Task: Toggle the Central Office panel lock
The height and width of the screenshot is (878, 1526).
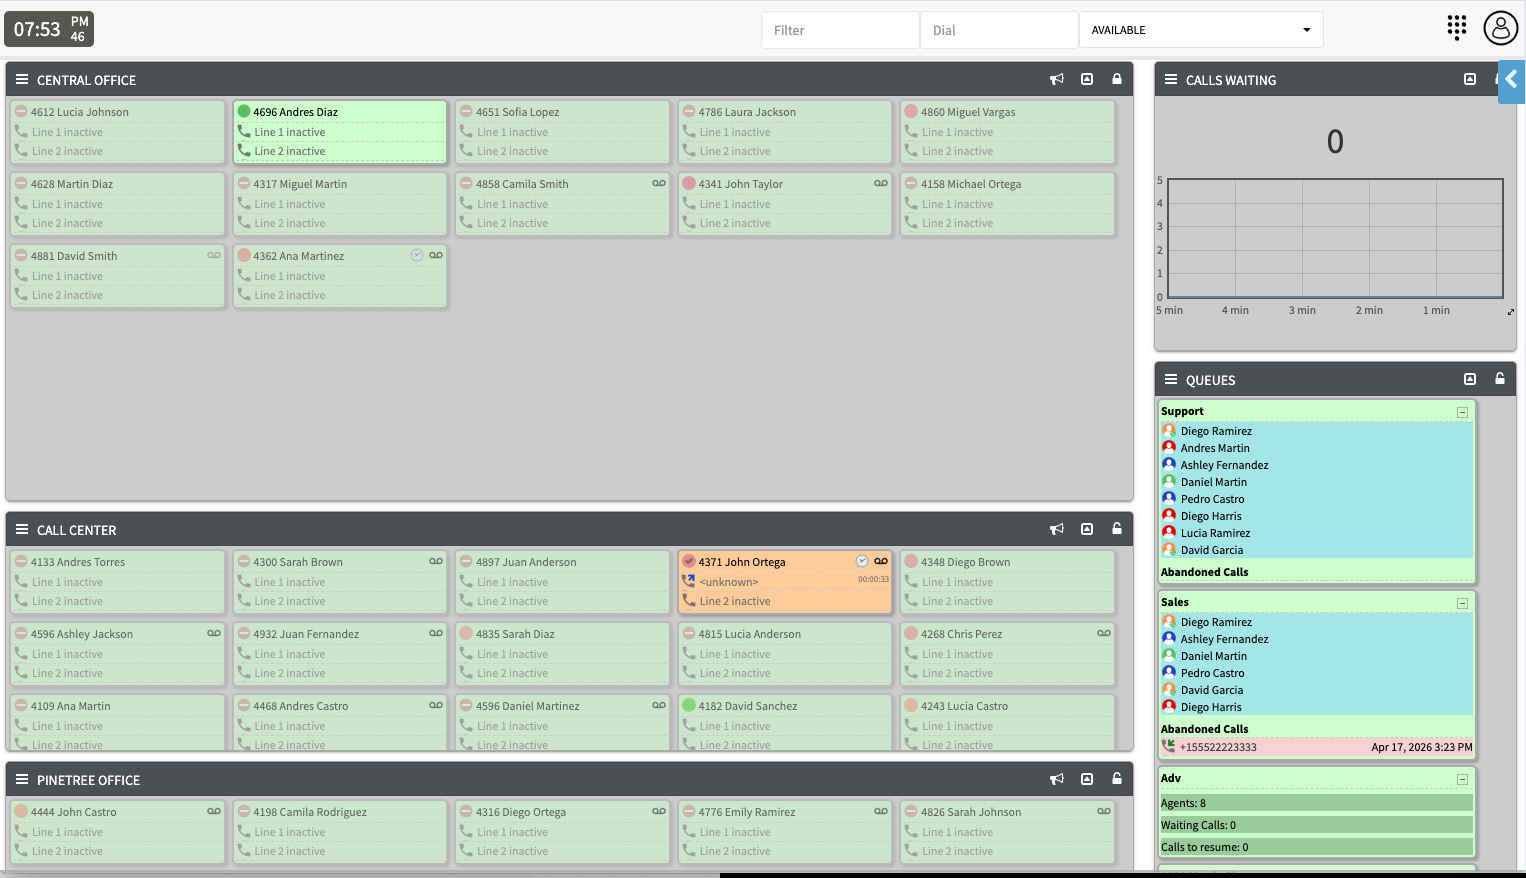Action: tap(1117, 80)
